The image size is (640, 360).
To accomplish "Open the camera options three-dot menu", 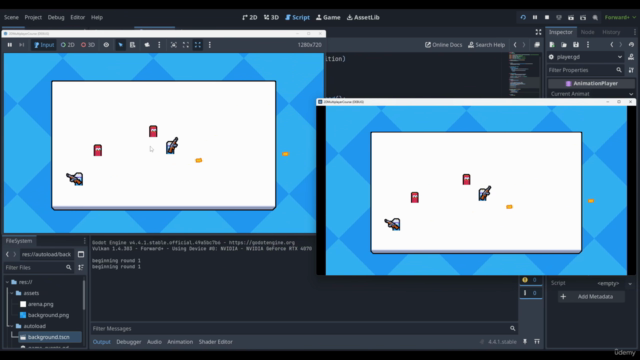I will coord(159,45).
